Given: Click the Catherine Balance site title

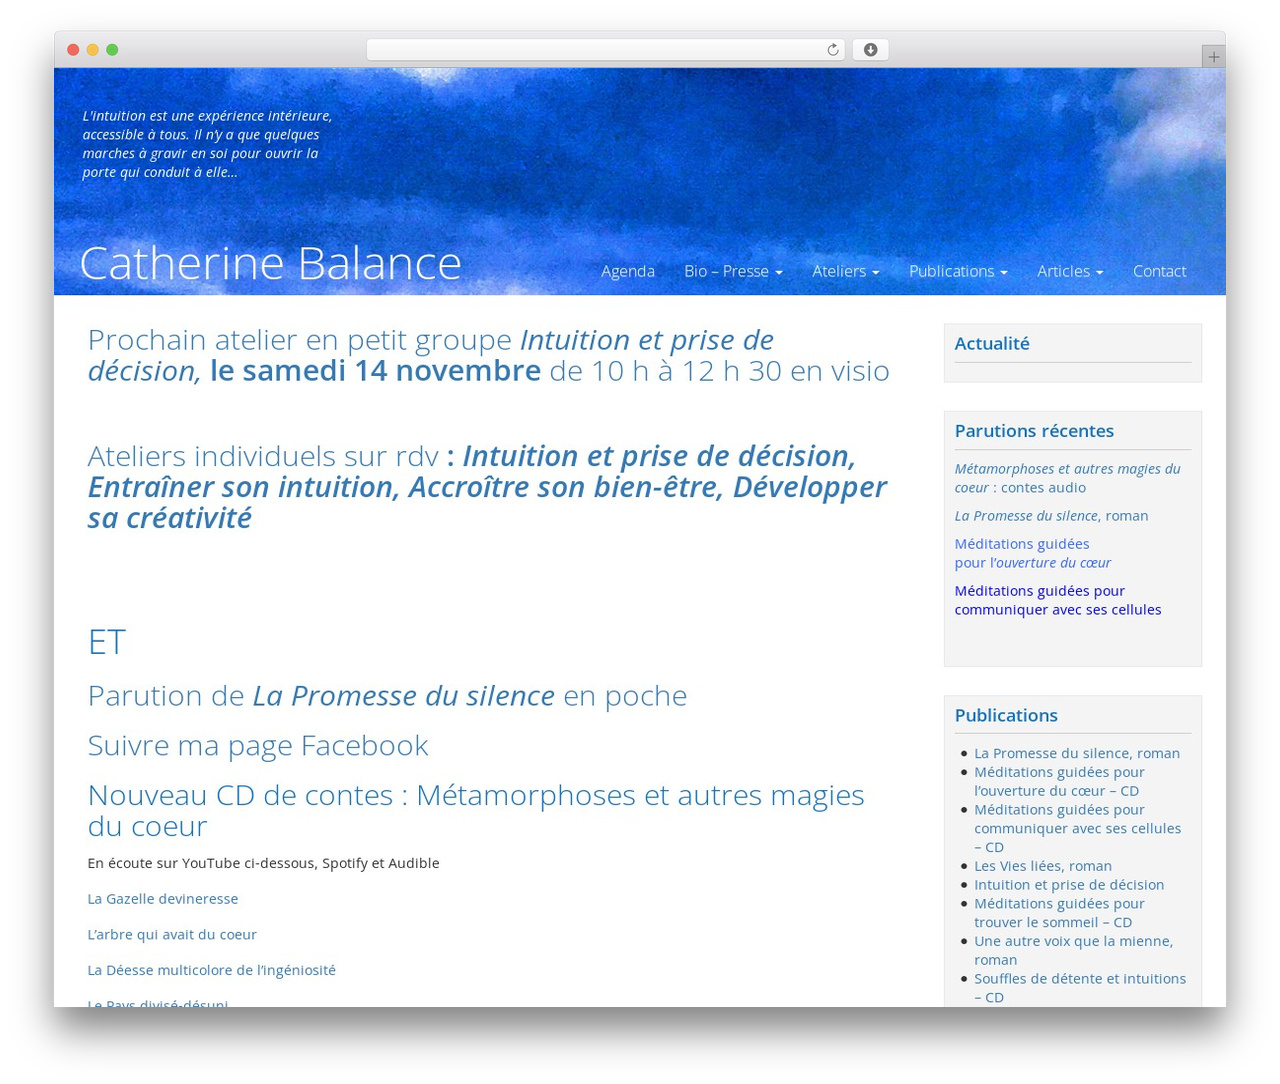Looking at the screenshot, I should click(270, 263).
